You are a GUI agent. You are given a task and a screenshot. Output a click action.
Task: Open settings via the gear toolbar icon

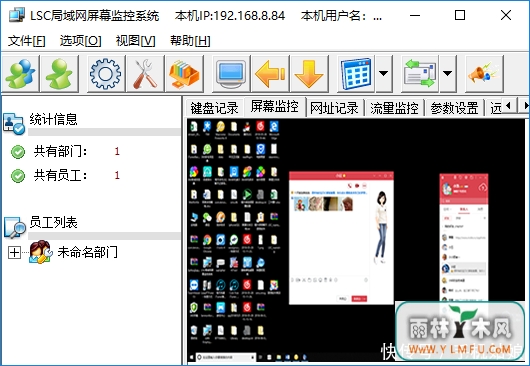tap(105, 74)
